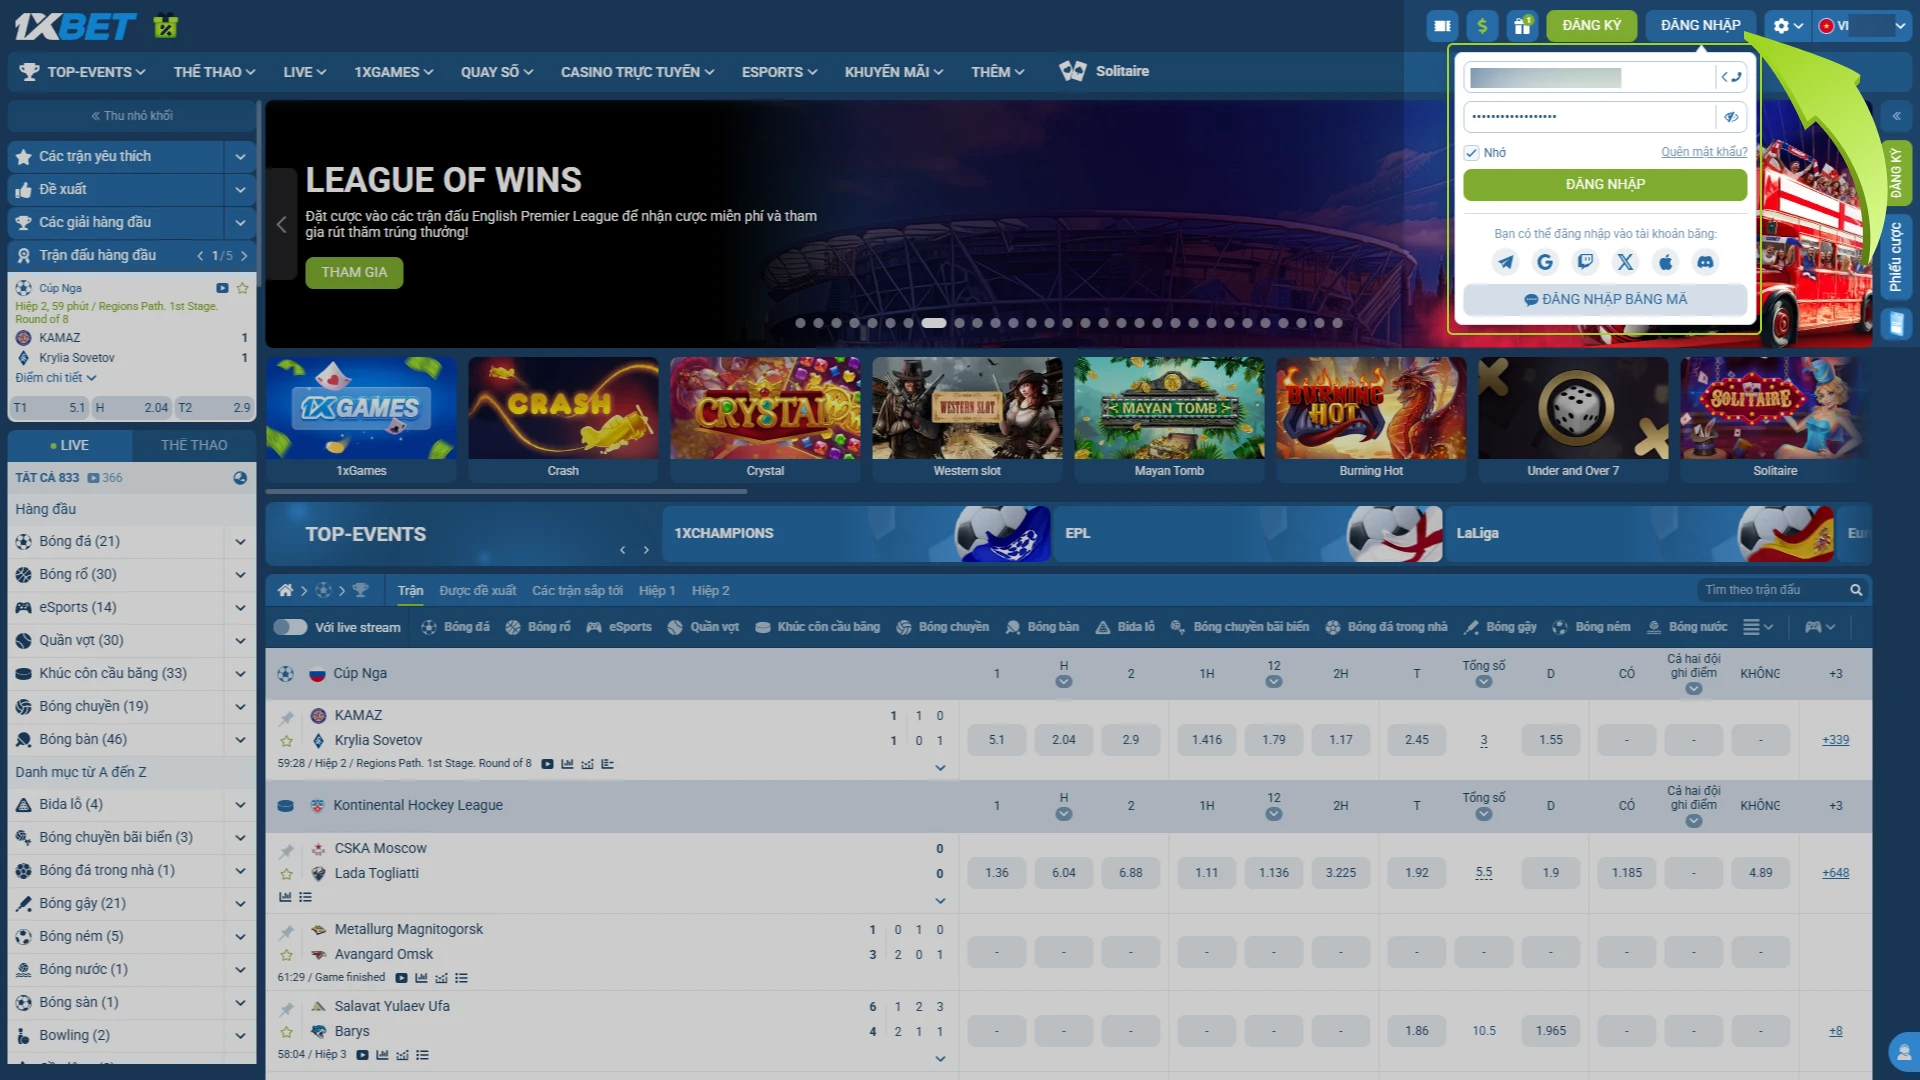Screen dimensions: 1920x1080
Task: Open the support chat bubble icon
Action: 1903,1052
